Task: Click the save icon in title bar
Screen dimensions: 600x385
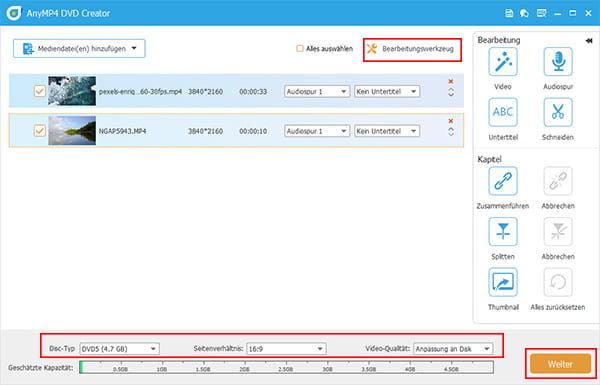Action: tap(509, 13)
